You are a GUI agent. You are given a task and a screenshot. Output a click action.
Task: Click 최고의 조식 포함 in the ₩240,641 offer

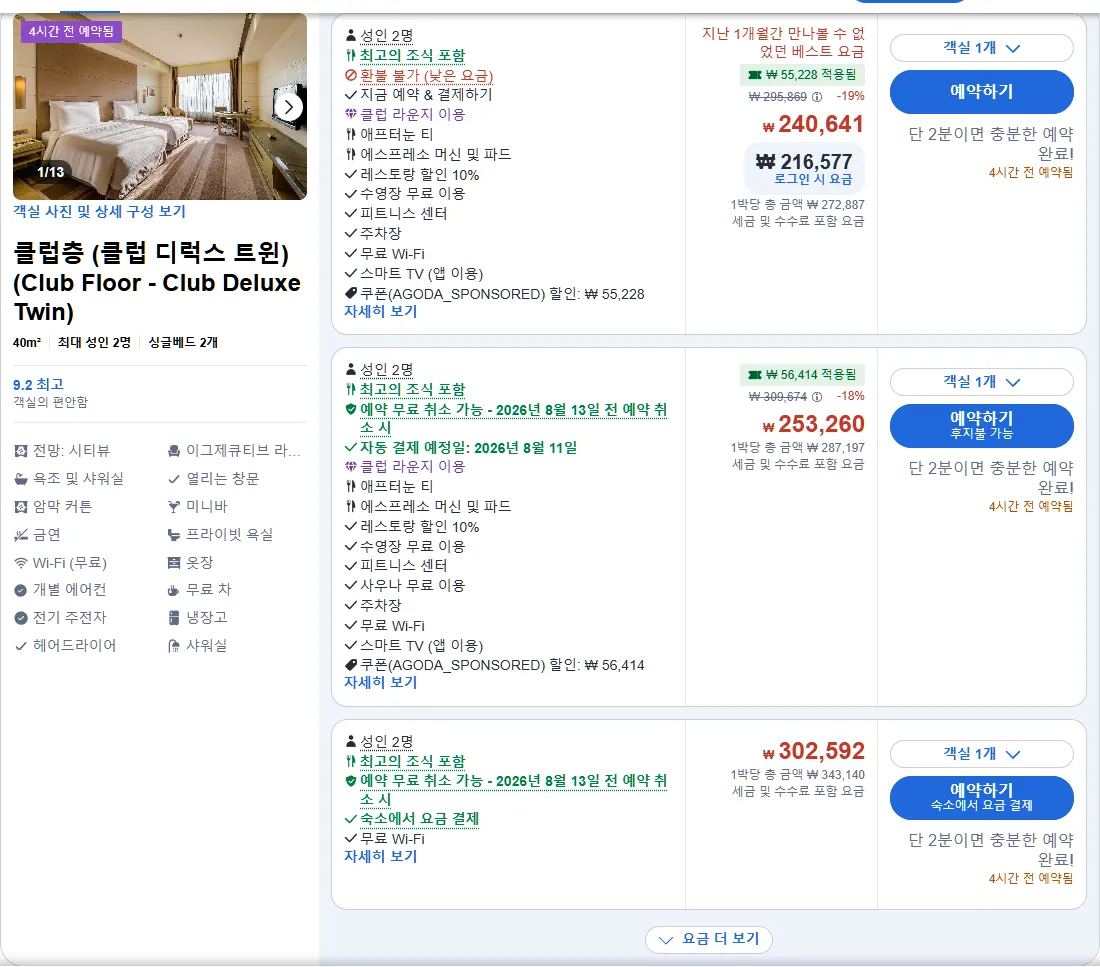(x=412, y=55)
